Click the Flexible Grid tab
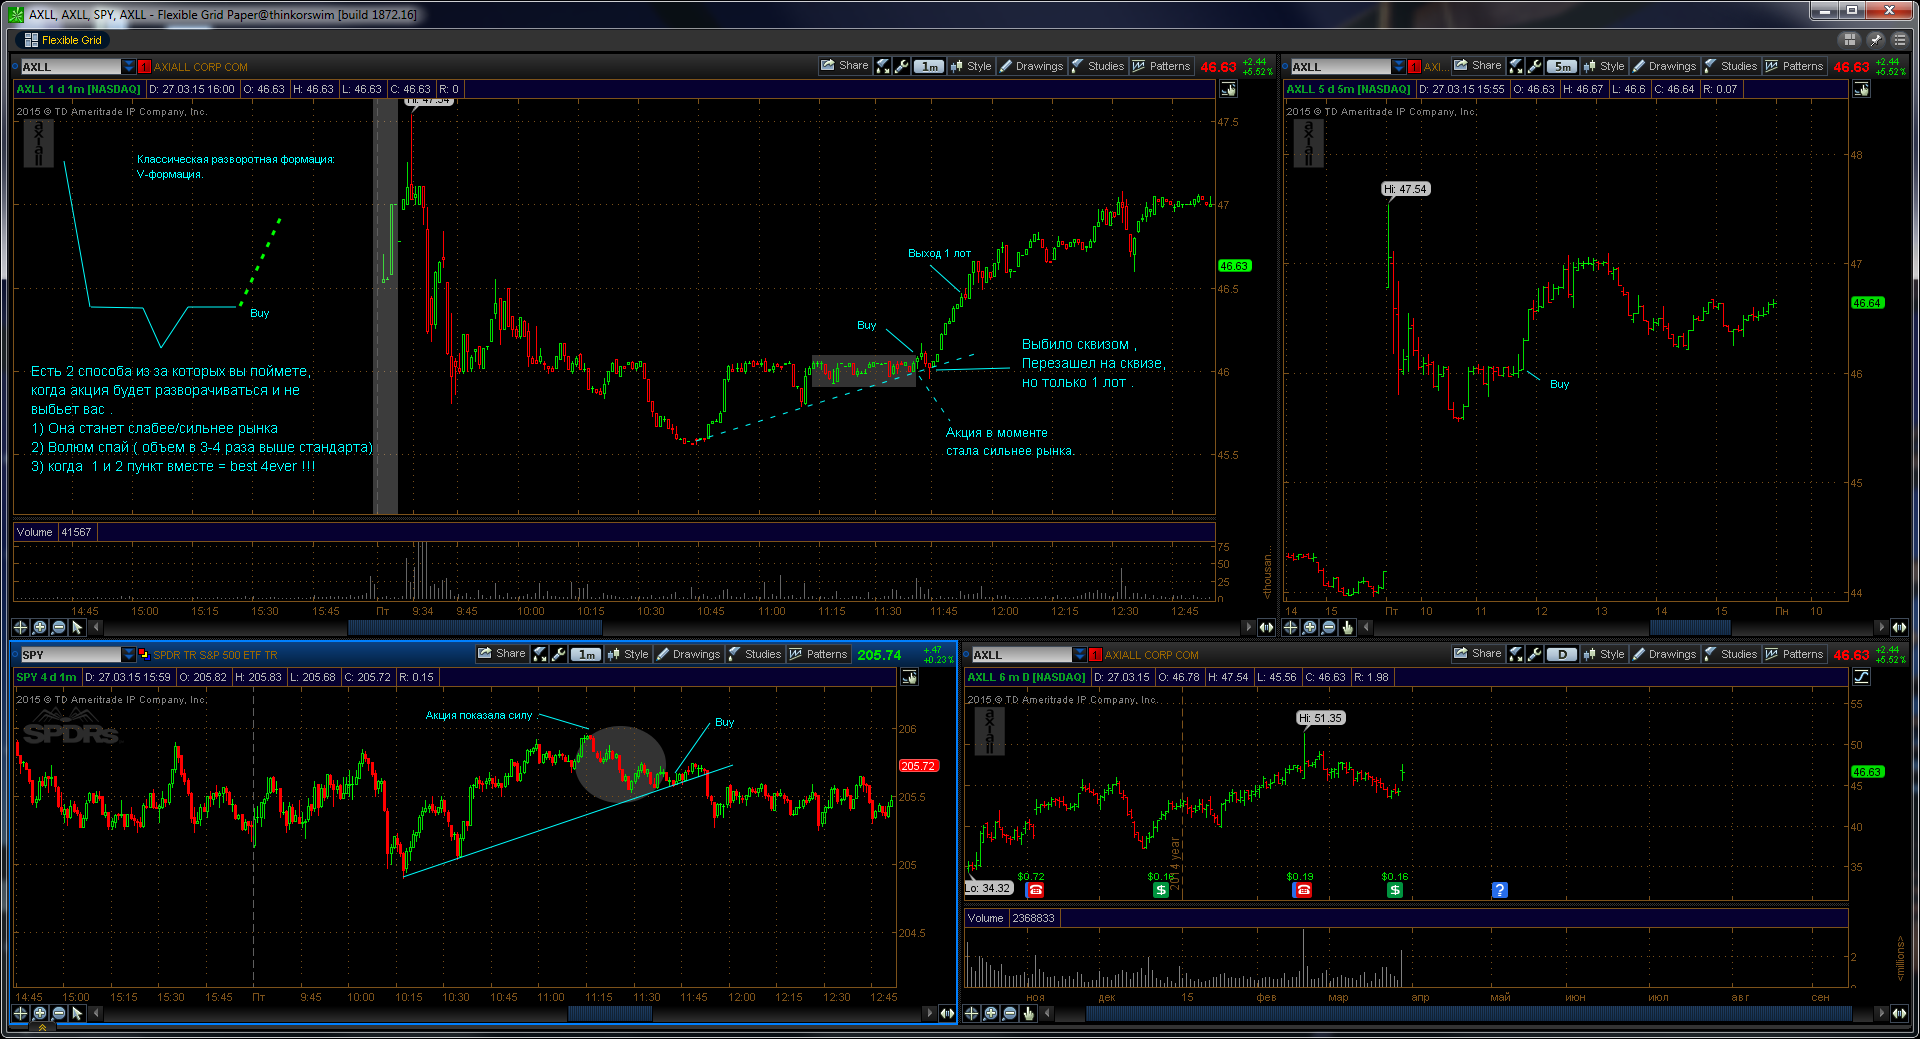The image size is (1920, 1039). (63, 40)
